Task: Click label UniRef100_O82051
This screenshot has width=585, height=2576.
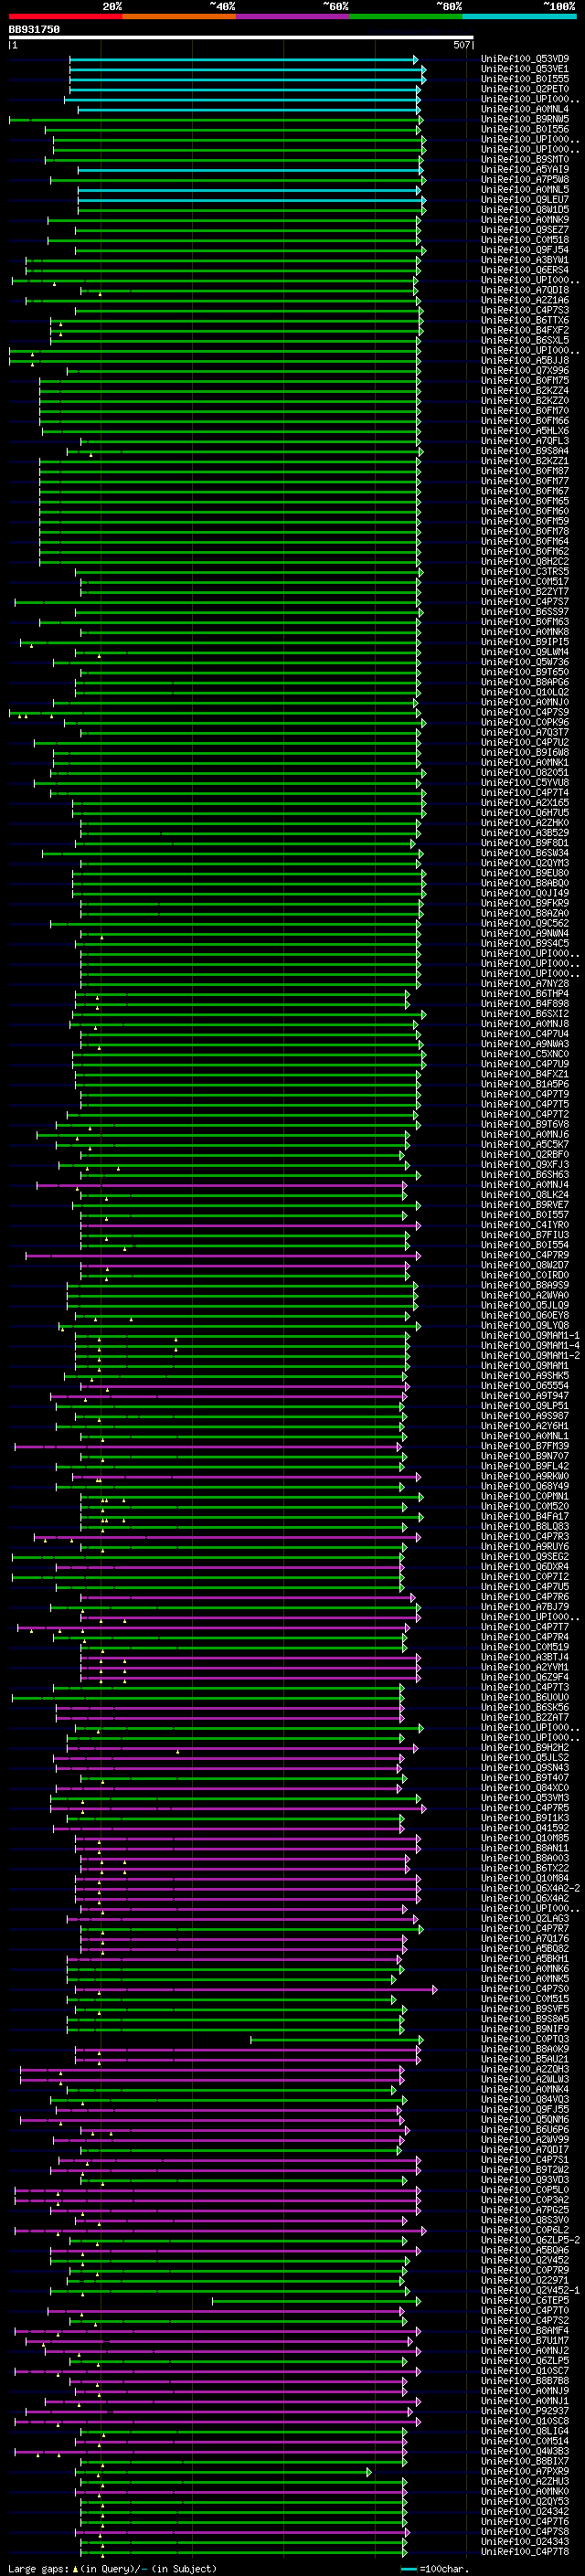Action: coord(525,773)
